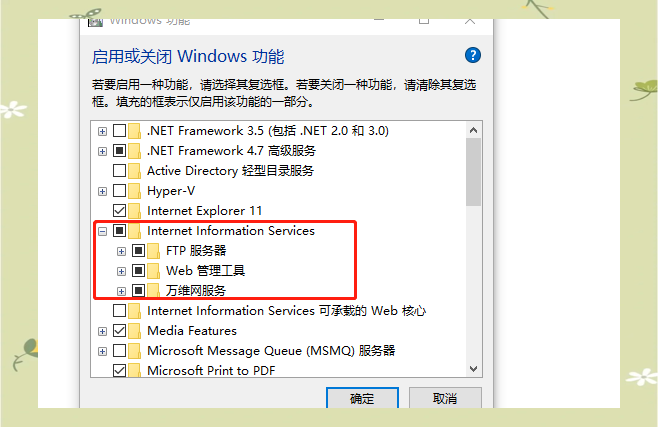Open the blue help question mark icon
The height and width of the screenshot is (427, 658).
pyautogui.click(x=473, y=55)
